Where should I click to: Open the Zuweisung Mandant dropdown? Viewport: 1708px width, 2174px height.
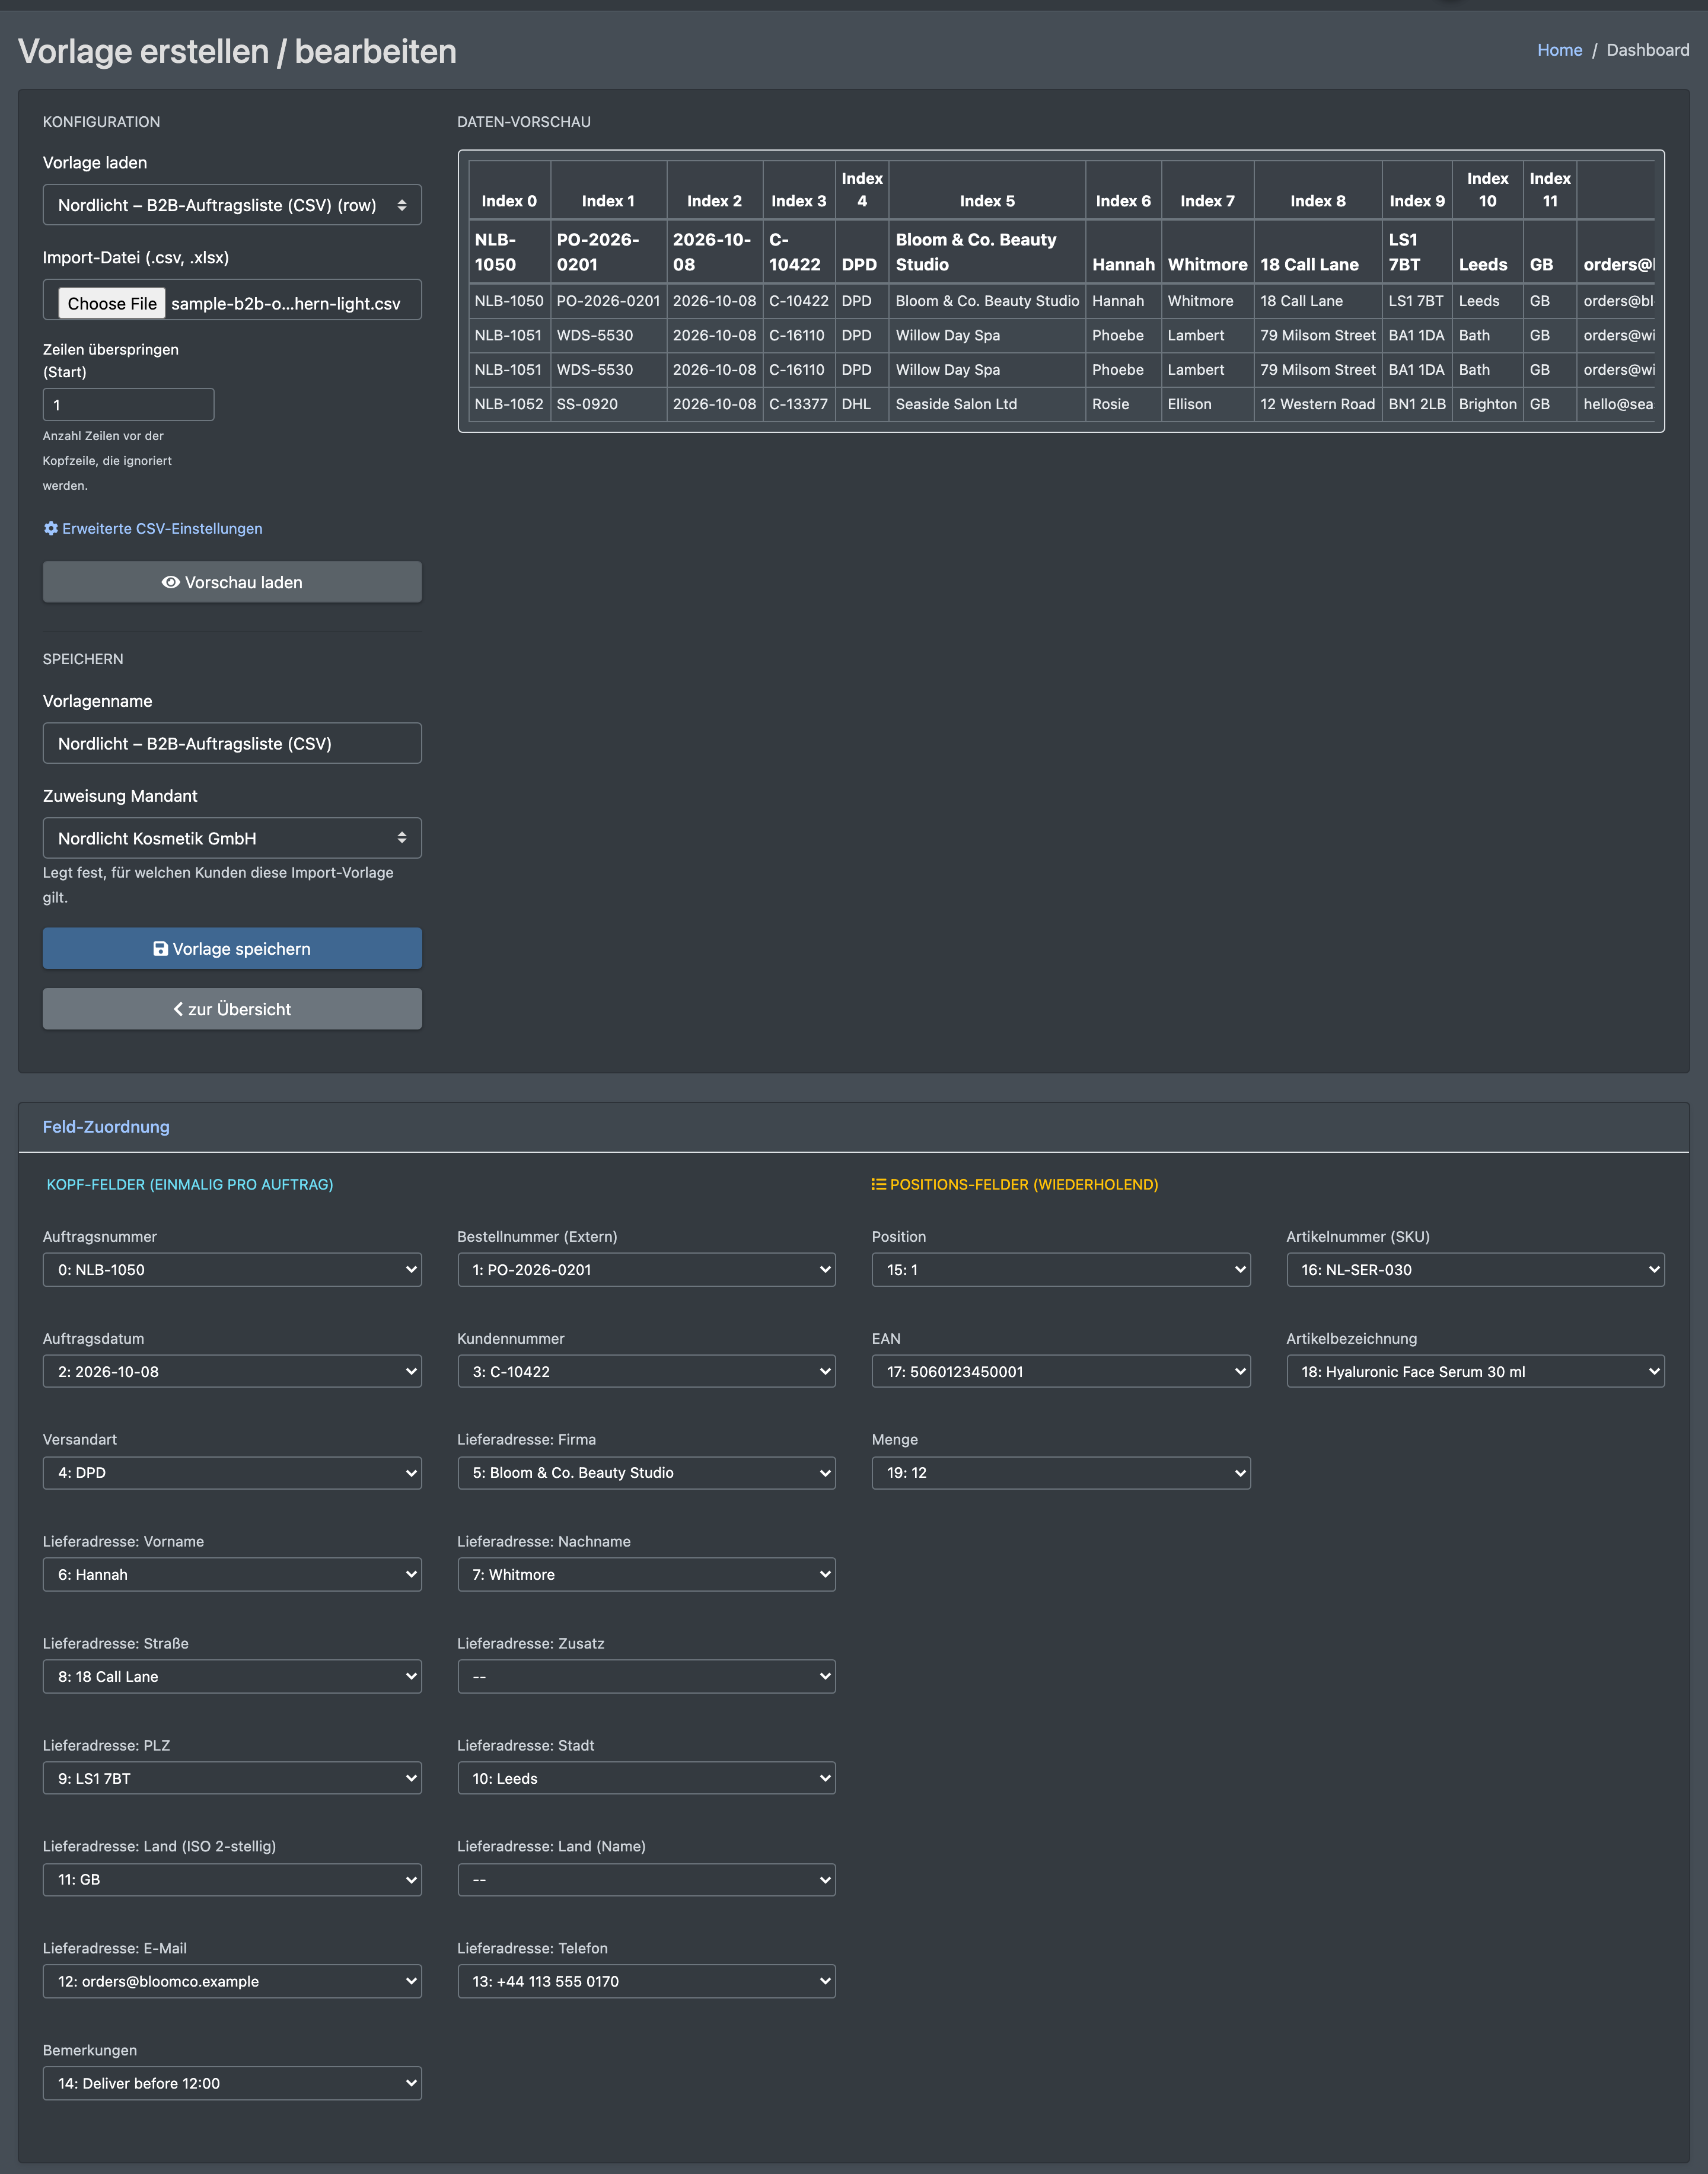(232, 838)
